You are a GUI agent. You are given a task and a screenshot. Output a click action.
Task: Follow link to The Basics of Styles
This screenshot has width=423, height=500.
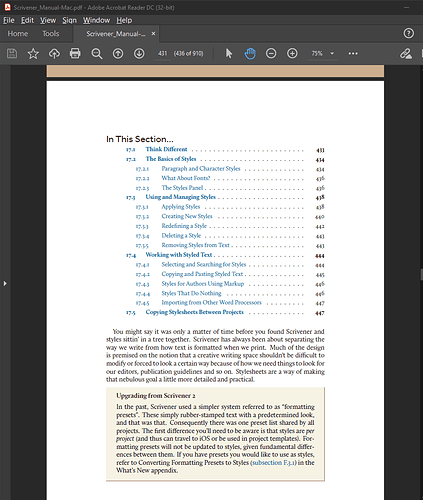171,159
